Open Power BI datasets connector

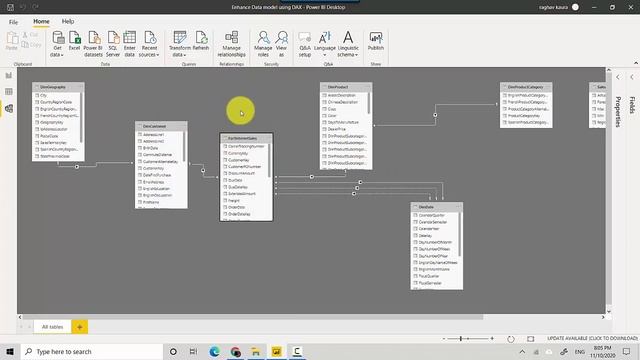coord(93,44)
